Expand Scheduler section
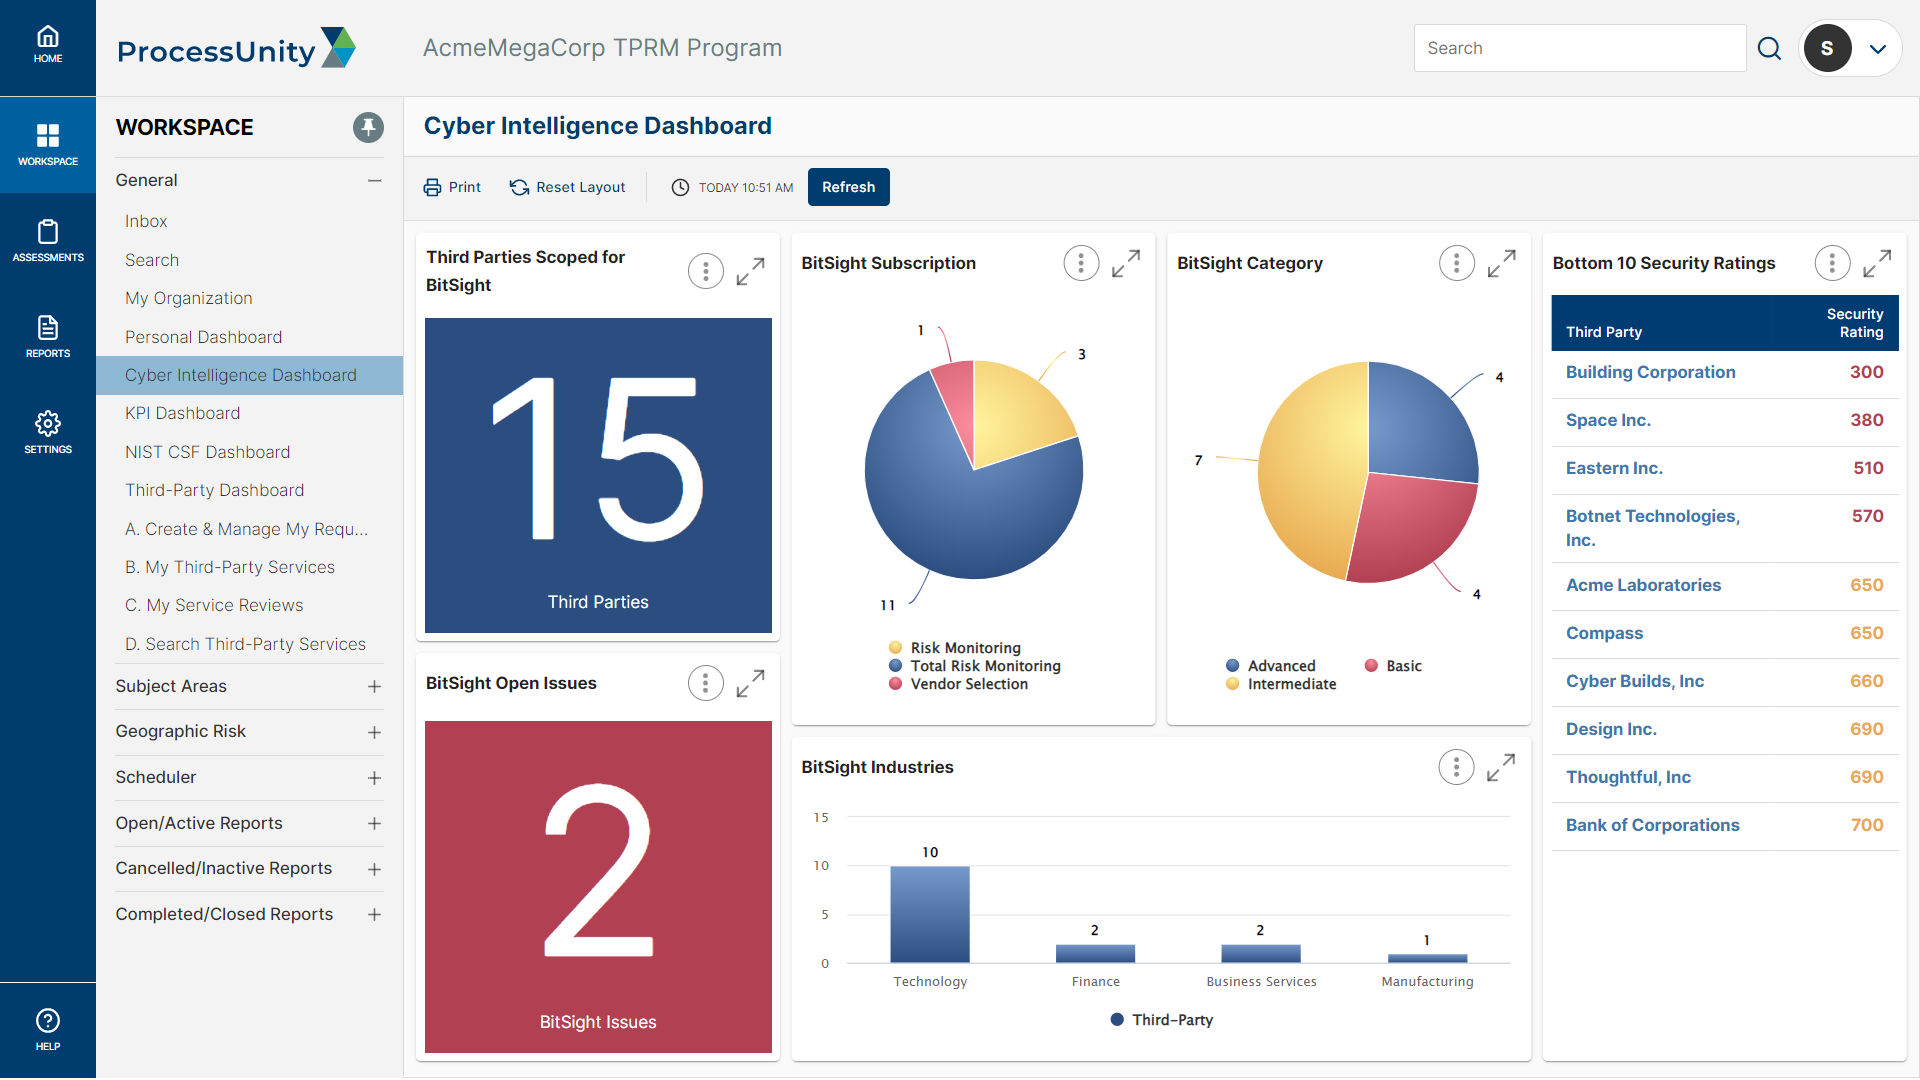 click(375, 778)
